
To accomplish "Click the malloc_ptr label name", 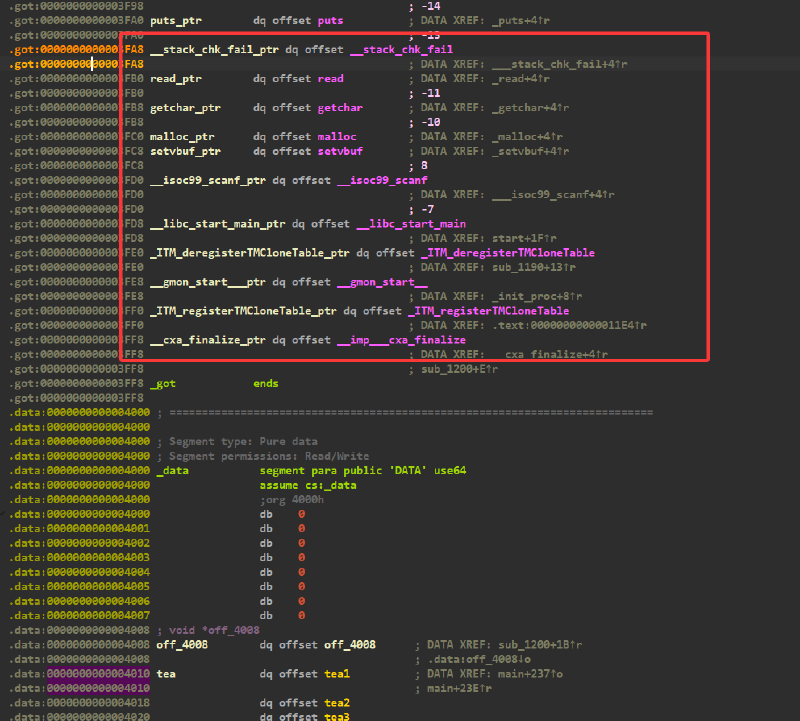I will pyautogui.click(x=182, y=137).
